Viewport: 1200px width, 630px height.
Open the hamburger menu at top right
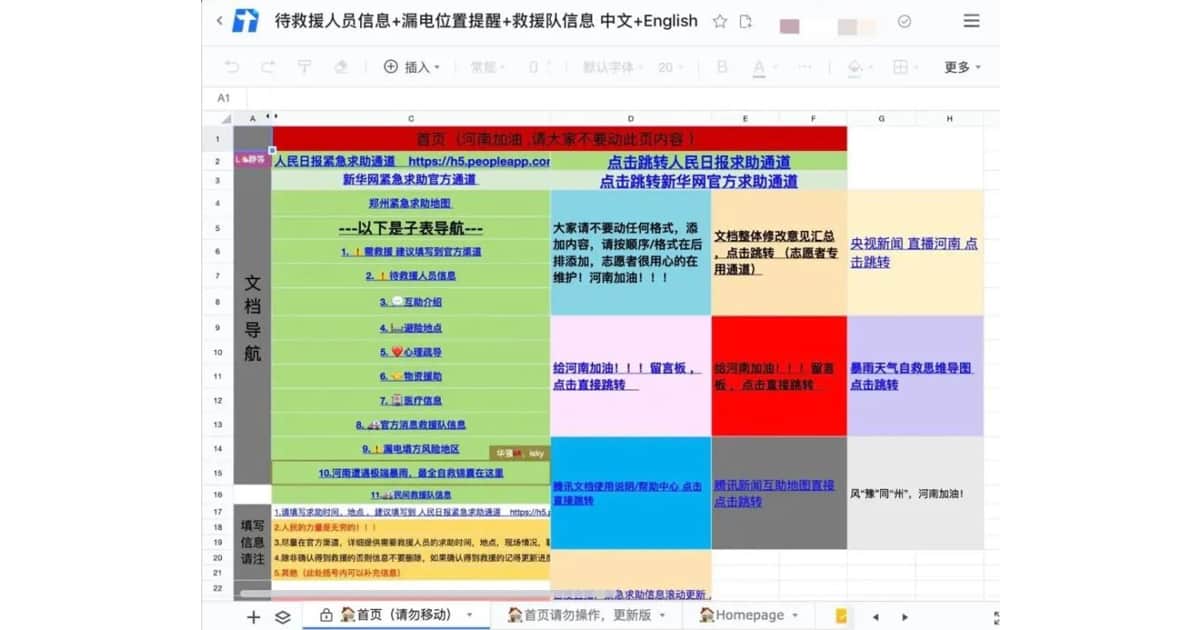tap(971, 21)
